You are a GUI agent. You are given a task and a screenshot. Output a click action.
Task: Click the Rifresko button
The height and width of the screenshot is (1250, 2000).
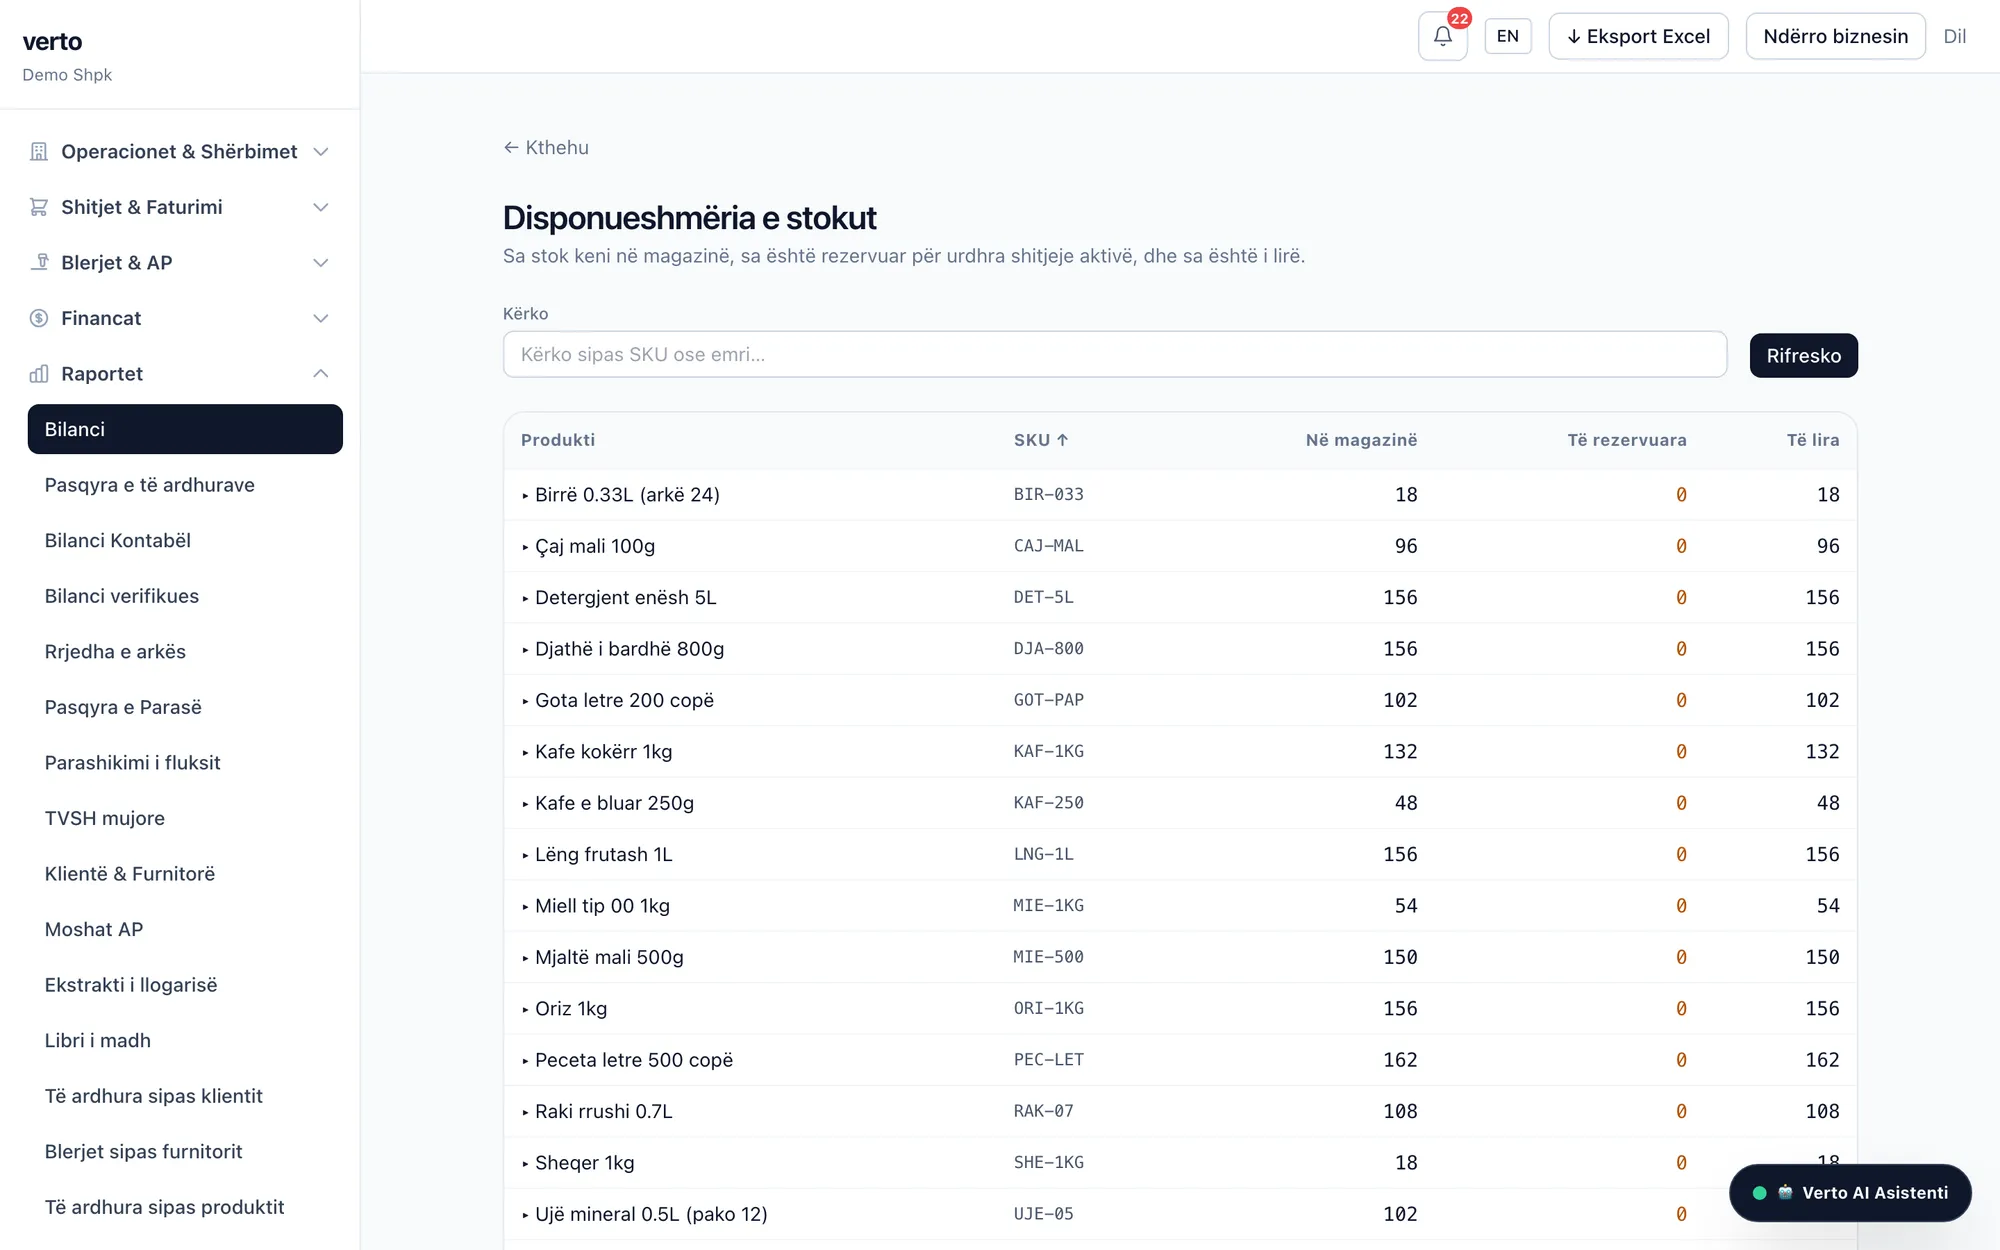click(1803, 355)
